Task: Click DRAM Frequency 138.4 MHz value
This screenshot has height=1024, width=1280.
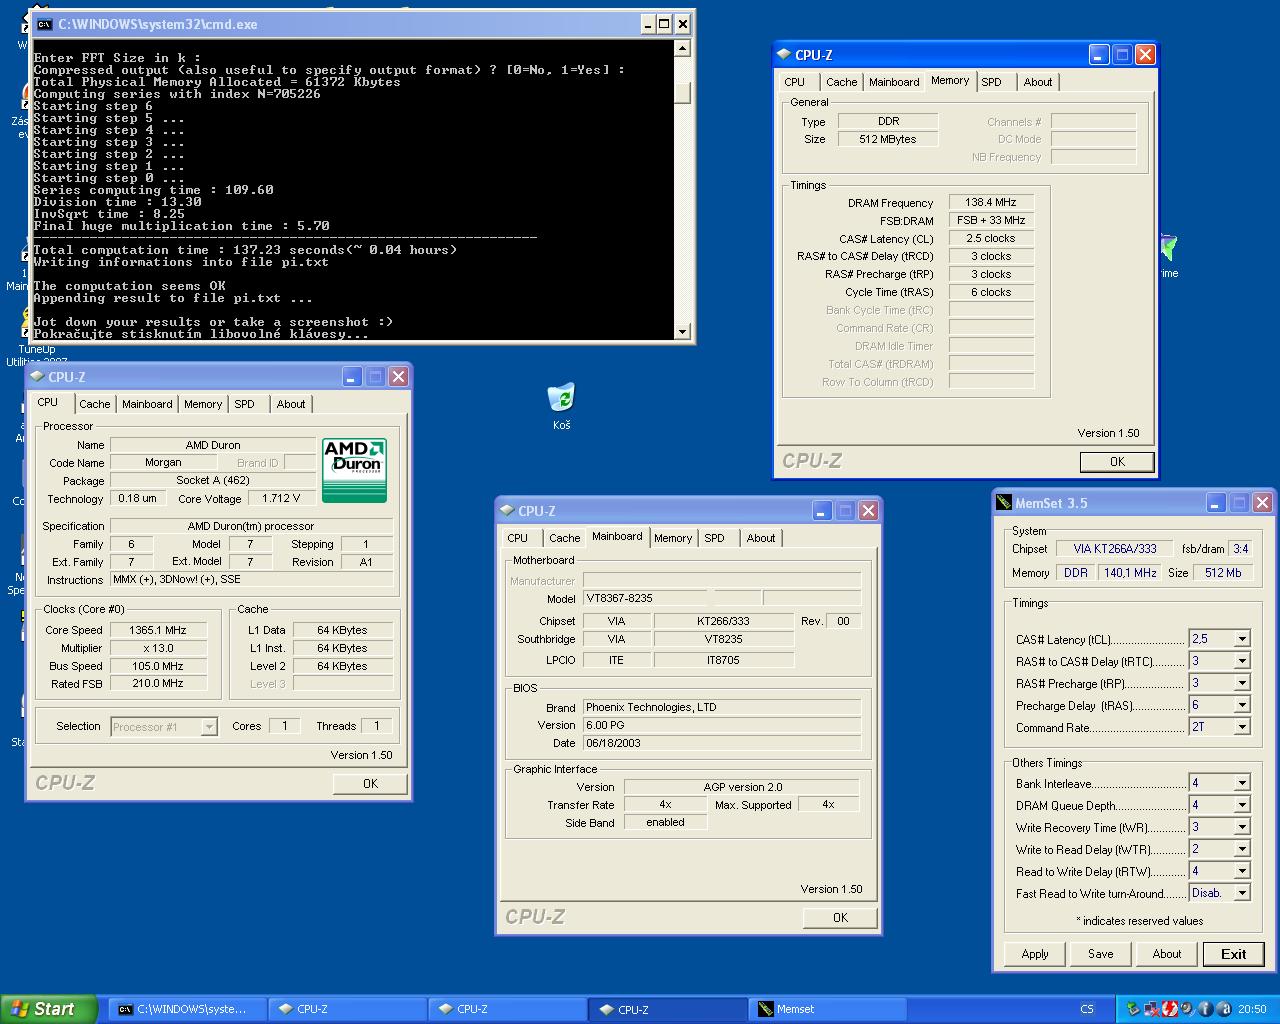Action: pyautogui.click(x=991, y=202)
